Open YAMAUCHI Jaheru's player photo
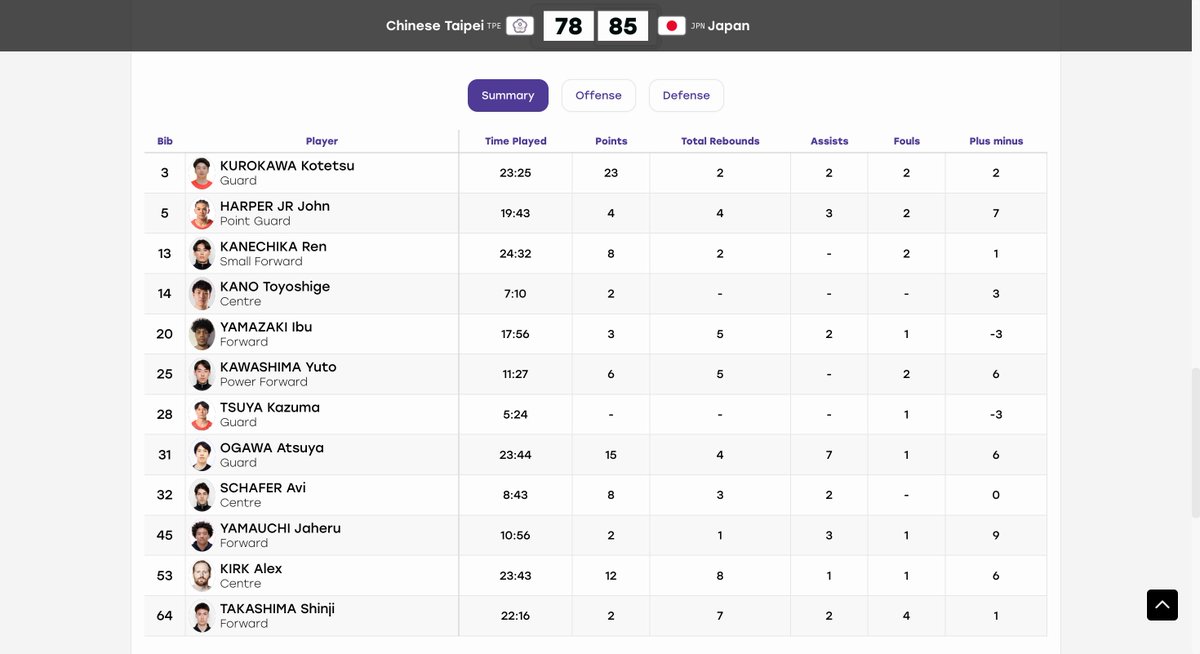The width and height of the screenshot is (1200, 654). (202, 535)
